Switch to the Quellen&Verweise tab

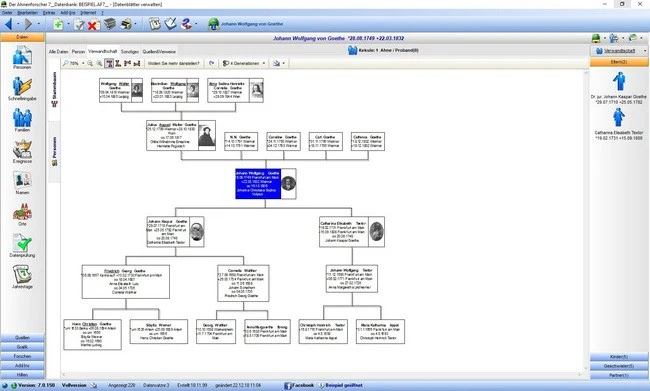(x=159, y=52)
